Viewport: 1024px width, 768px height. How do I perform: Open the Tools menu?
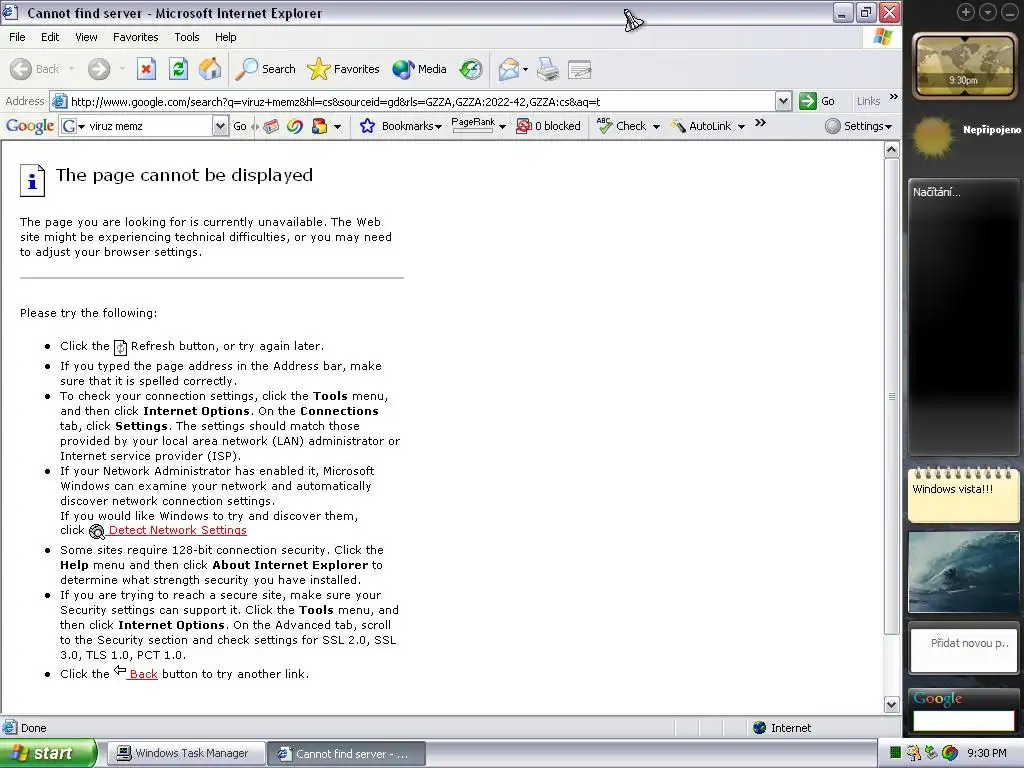[187, 37]
